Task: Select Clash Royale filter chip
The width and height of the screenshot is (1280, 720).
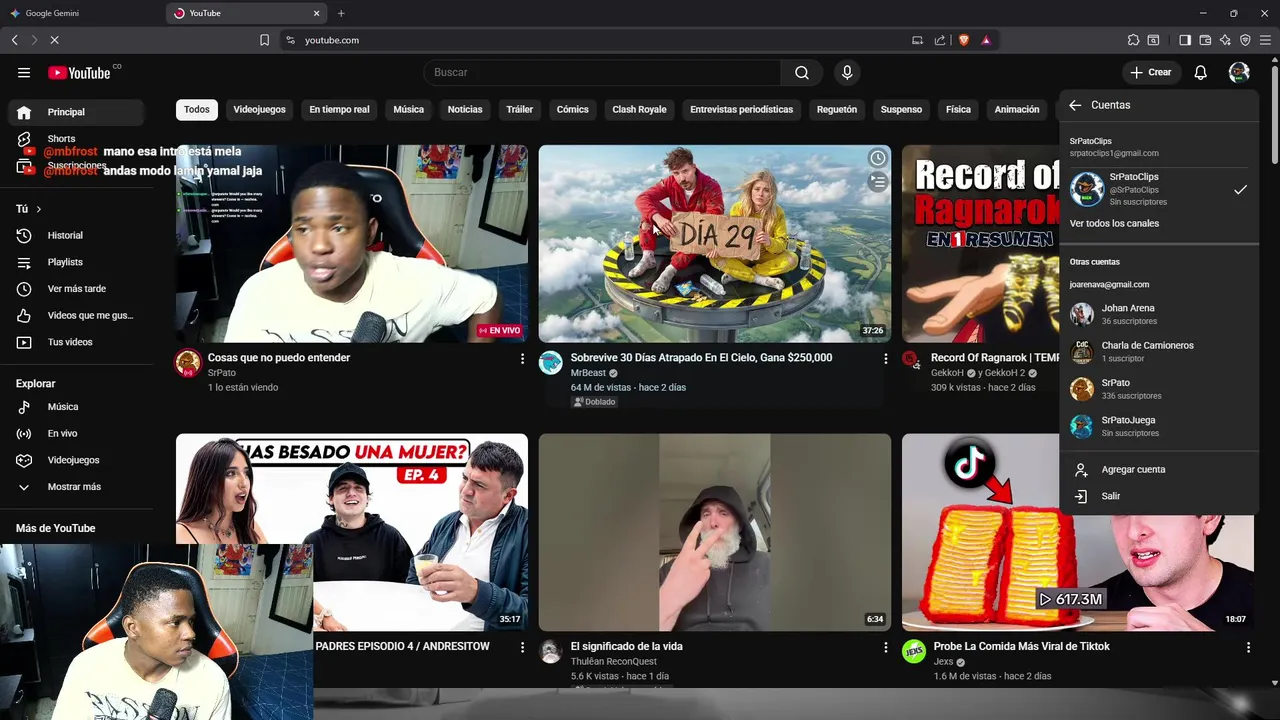Action: [639, 109]
